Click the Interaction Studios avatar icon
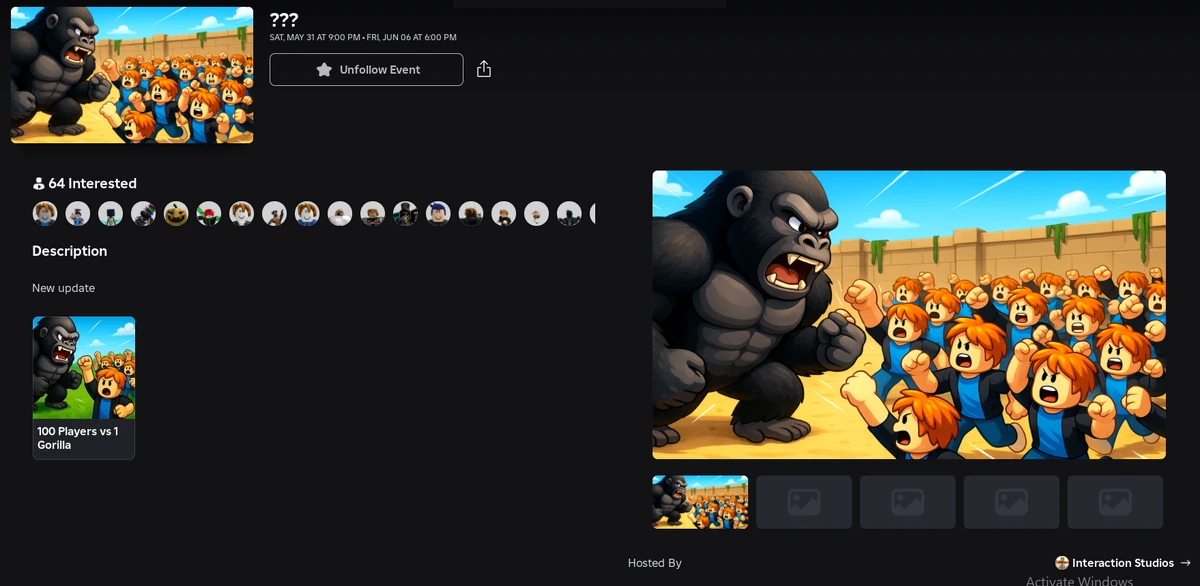This screenshot has width=1200, height=586. coord(1060,562)
